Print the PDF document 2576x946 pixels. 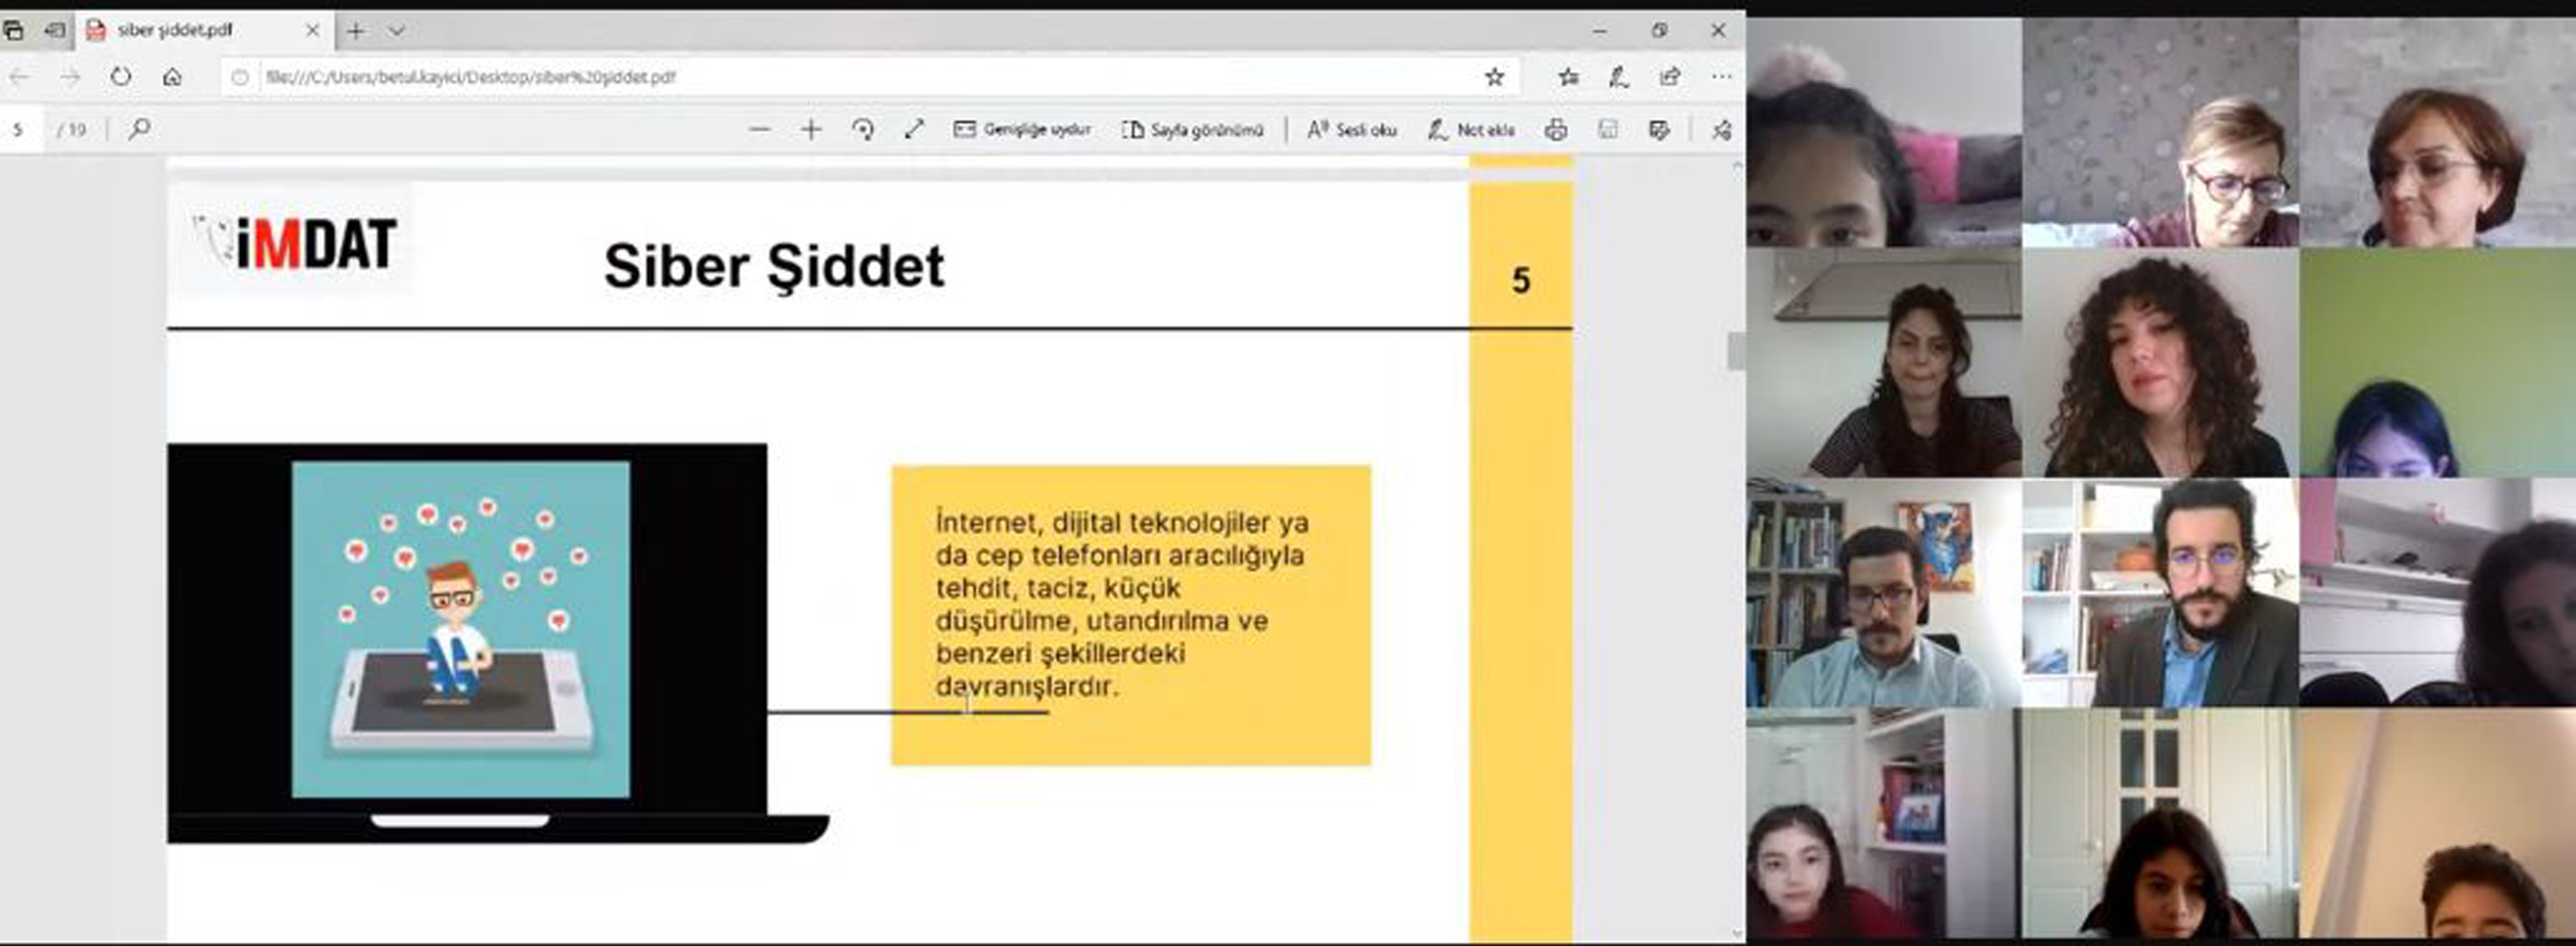(x=1556, y=130)
